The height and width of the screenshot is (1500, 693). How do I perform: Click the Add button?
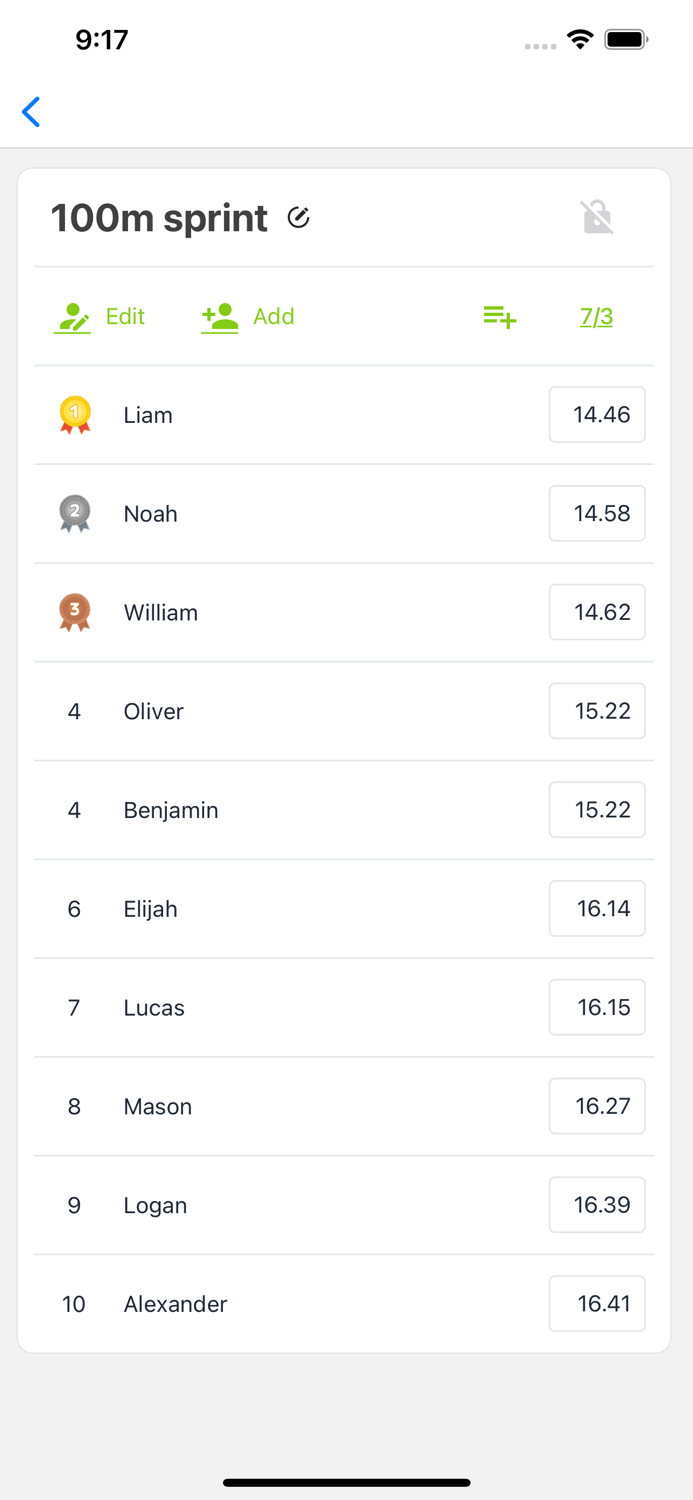coord(274,316)
